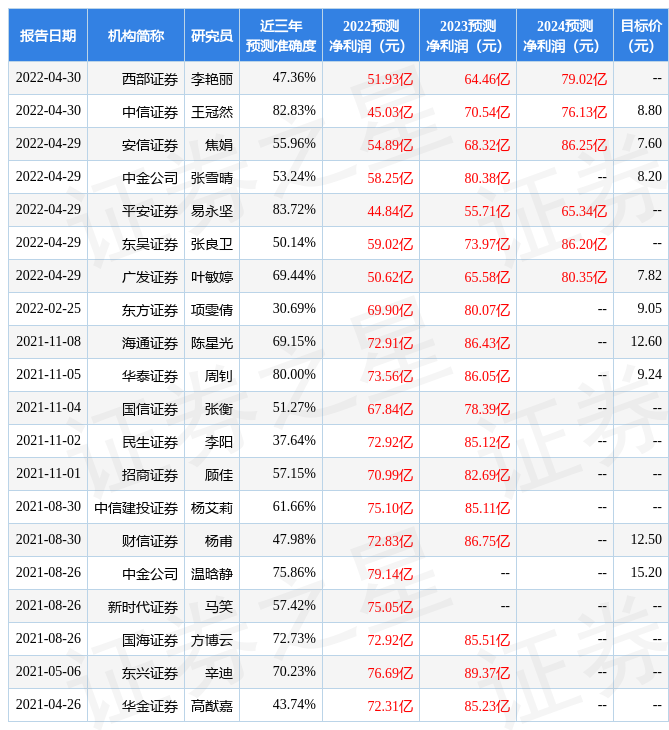Click the 2023预测净利润 column header
669x730 pixels.
click(468, 35)
